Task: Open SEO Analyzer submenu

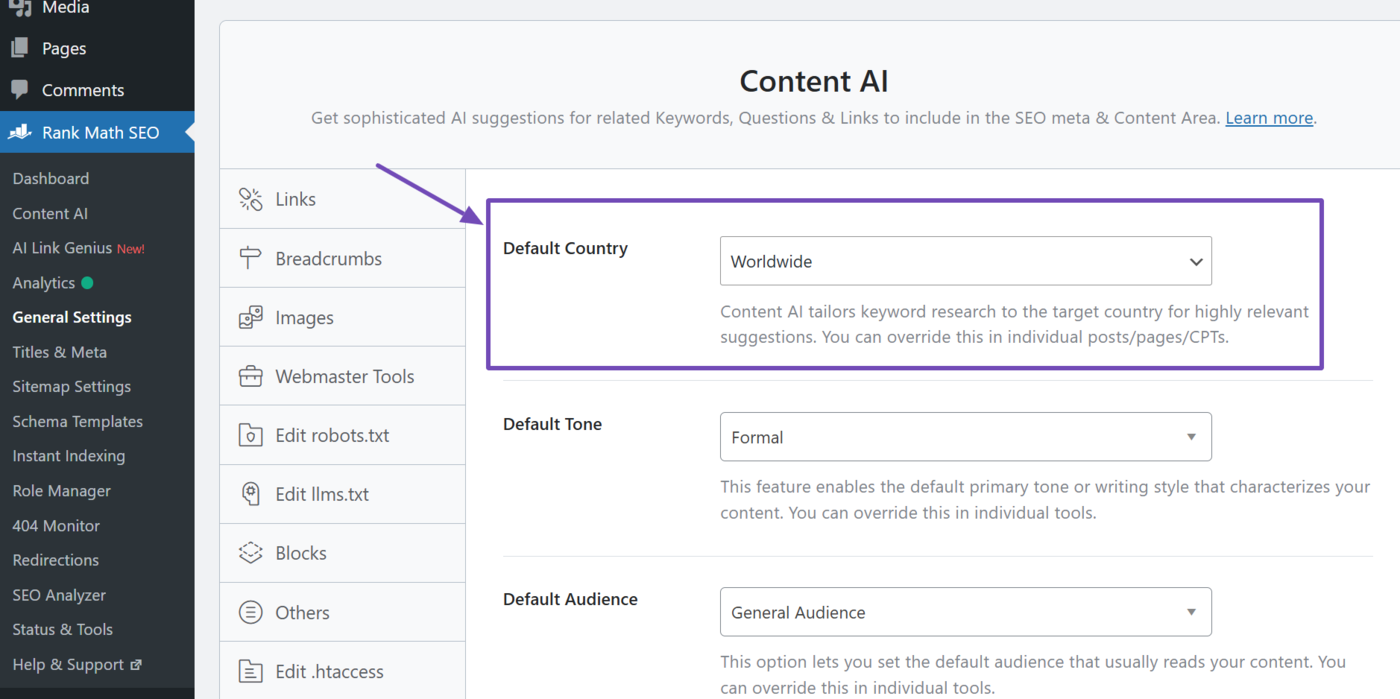Action: 59,595
